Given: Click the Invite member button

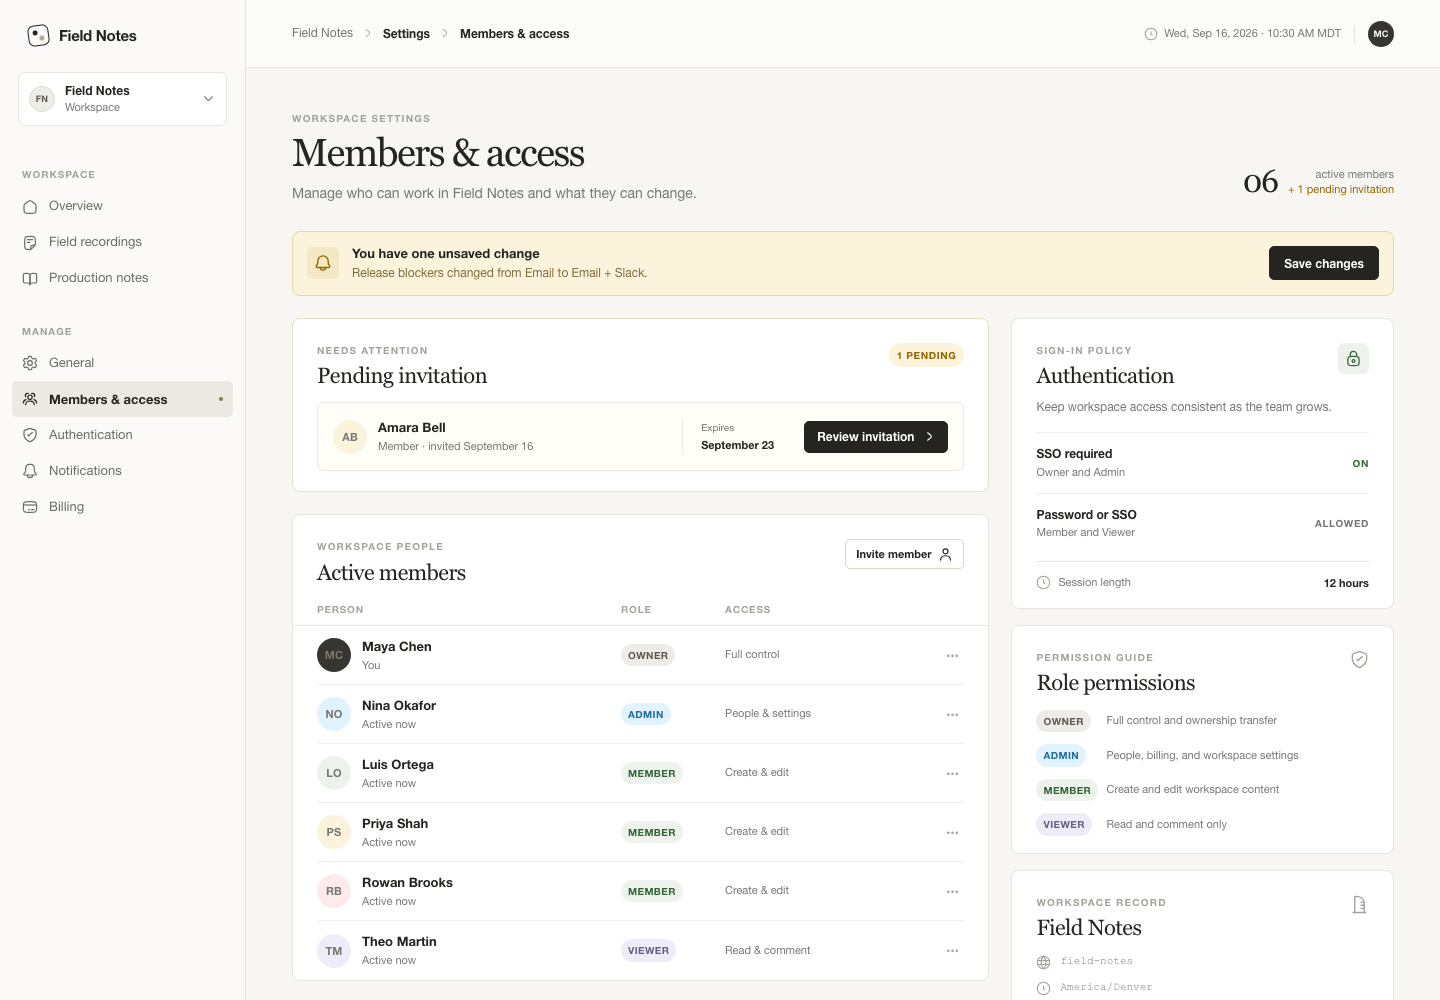Looking at the screenshot, I should point(904,554).
